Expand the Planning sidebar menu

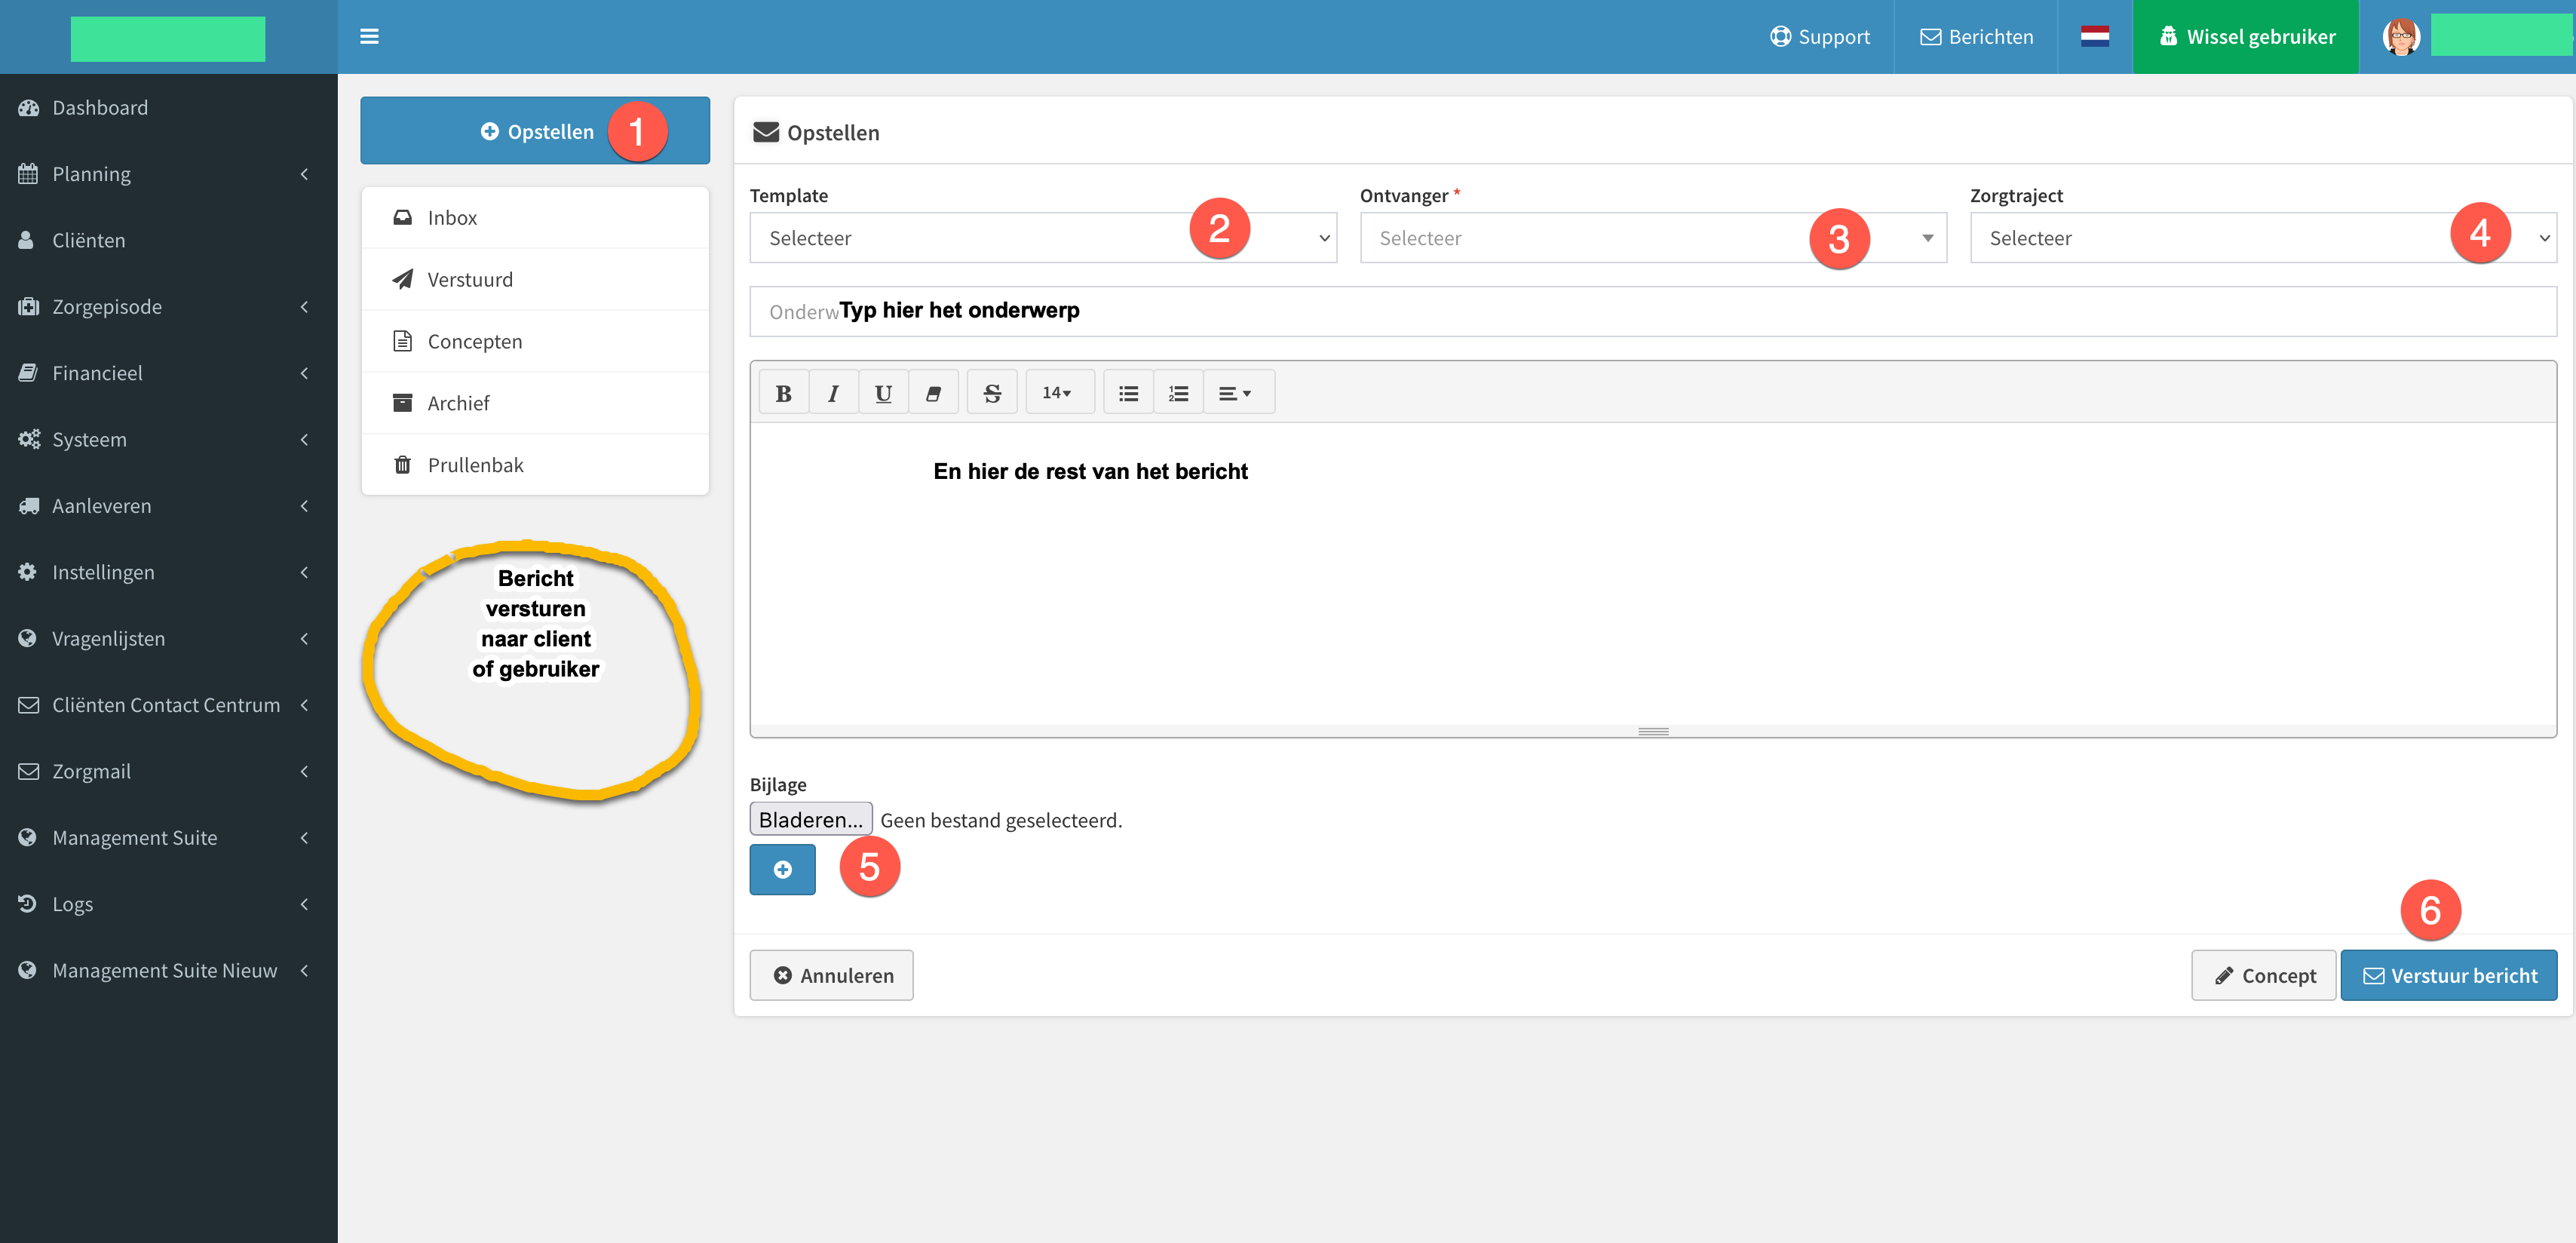(x=168, y=174)
